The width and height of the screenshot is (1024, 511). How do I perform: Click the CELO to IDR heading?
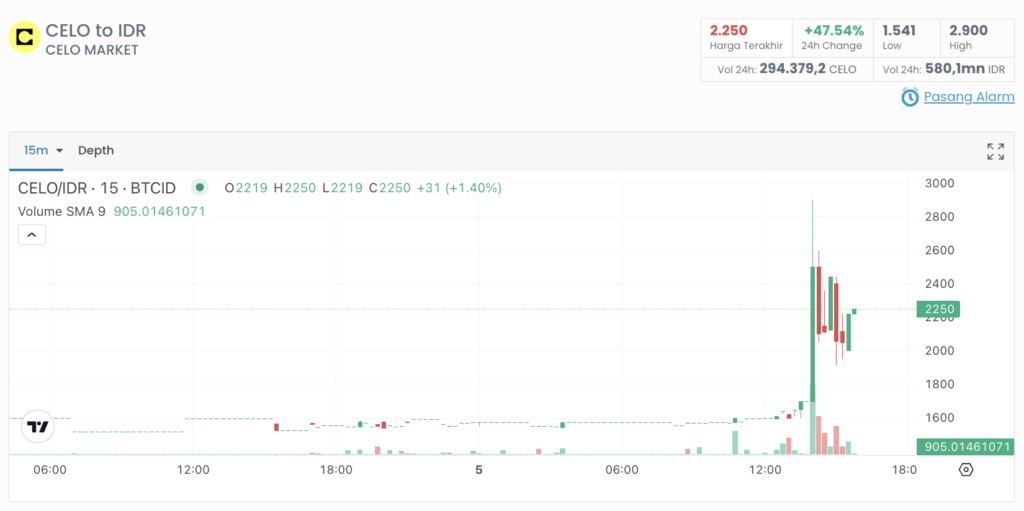pyautogui.click(x=95, y=31)
